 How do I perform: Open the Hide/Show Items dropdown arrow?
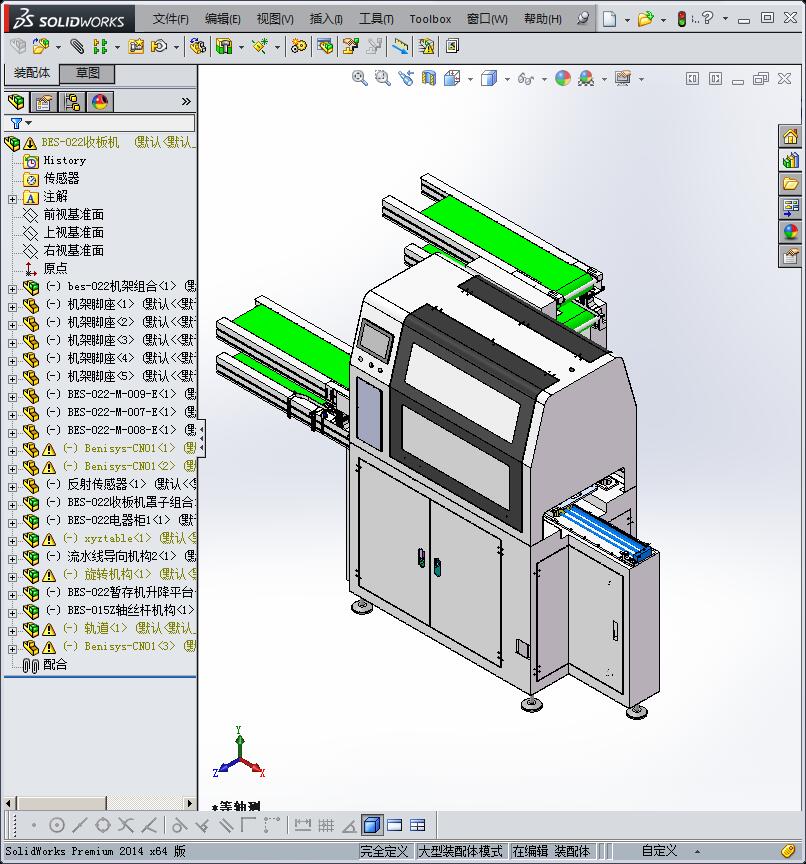(x=544, y=79)
